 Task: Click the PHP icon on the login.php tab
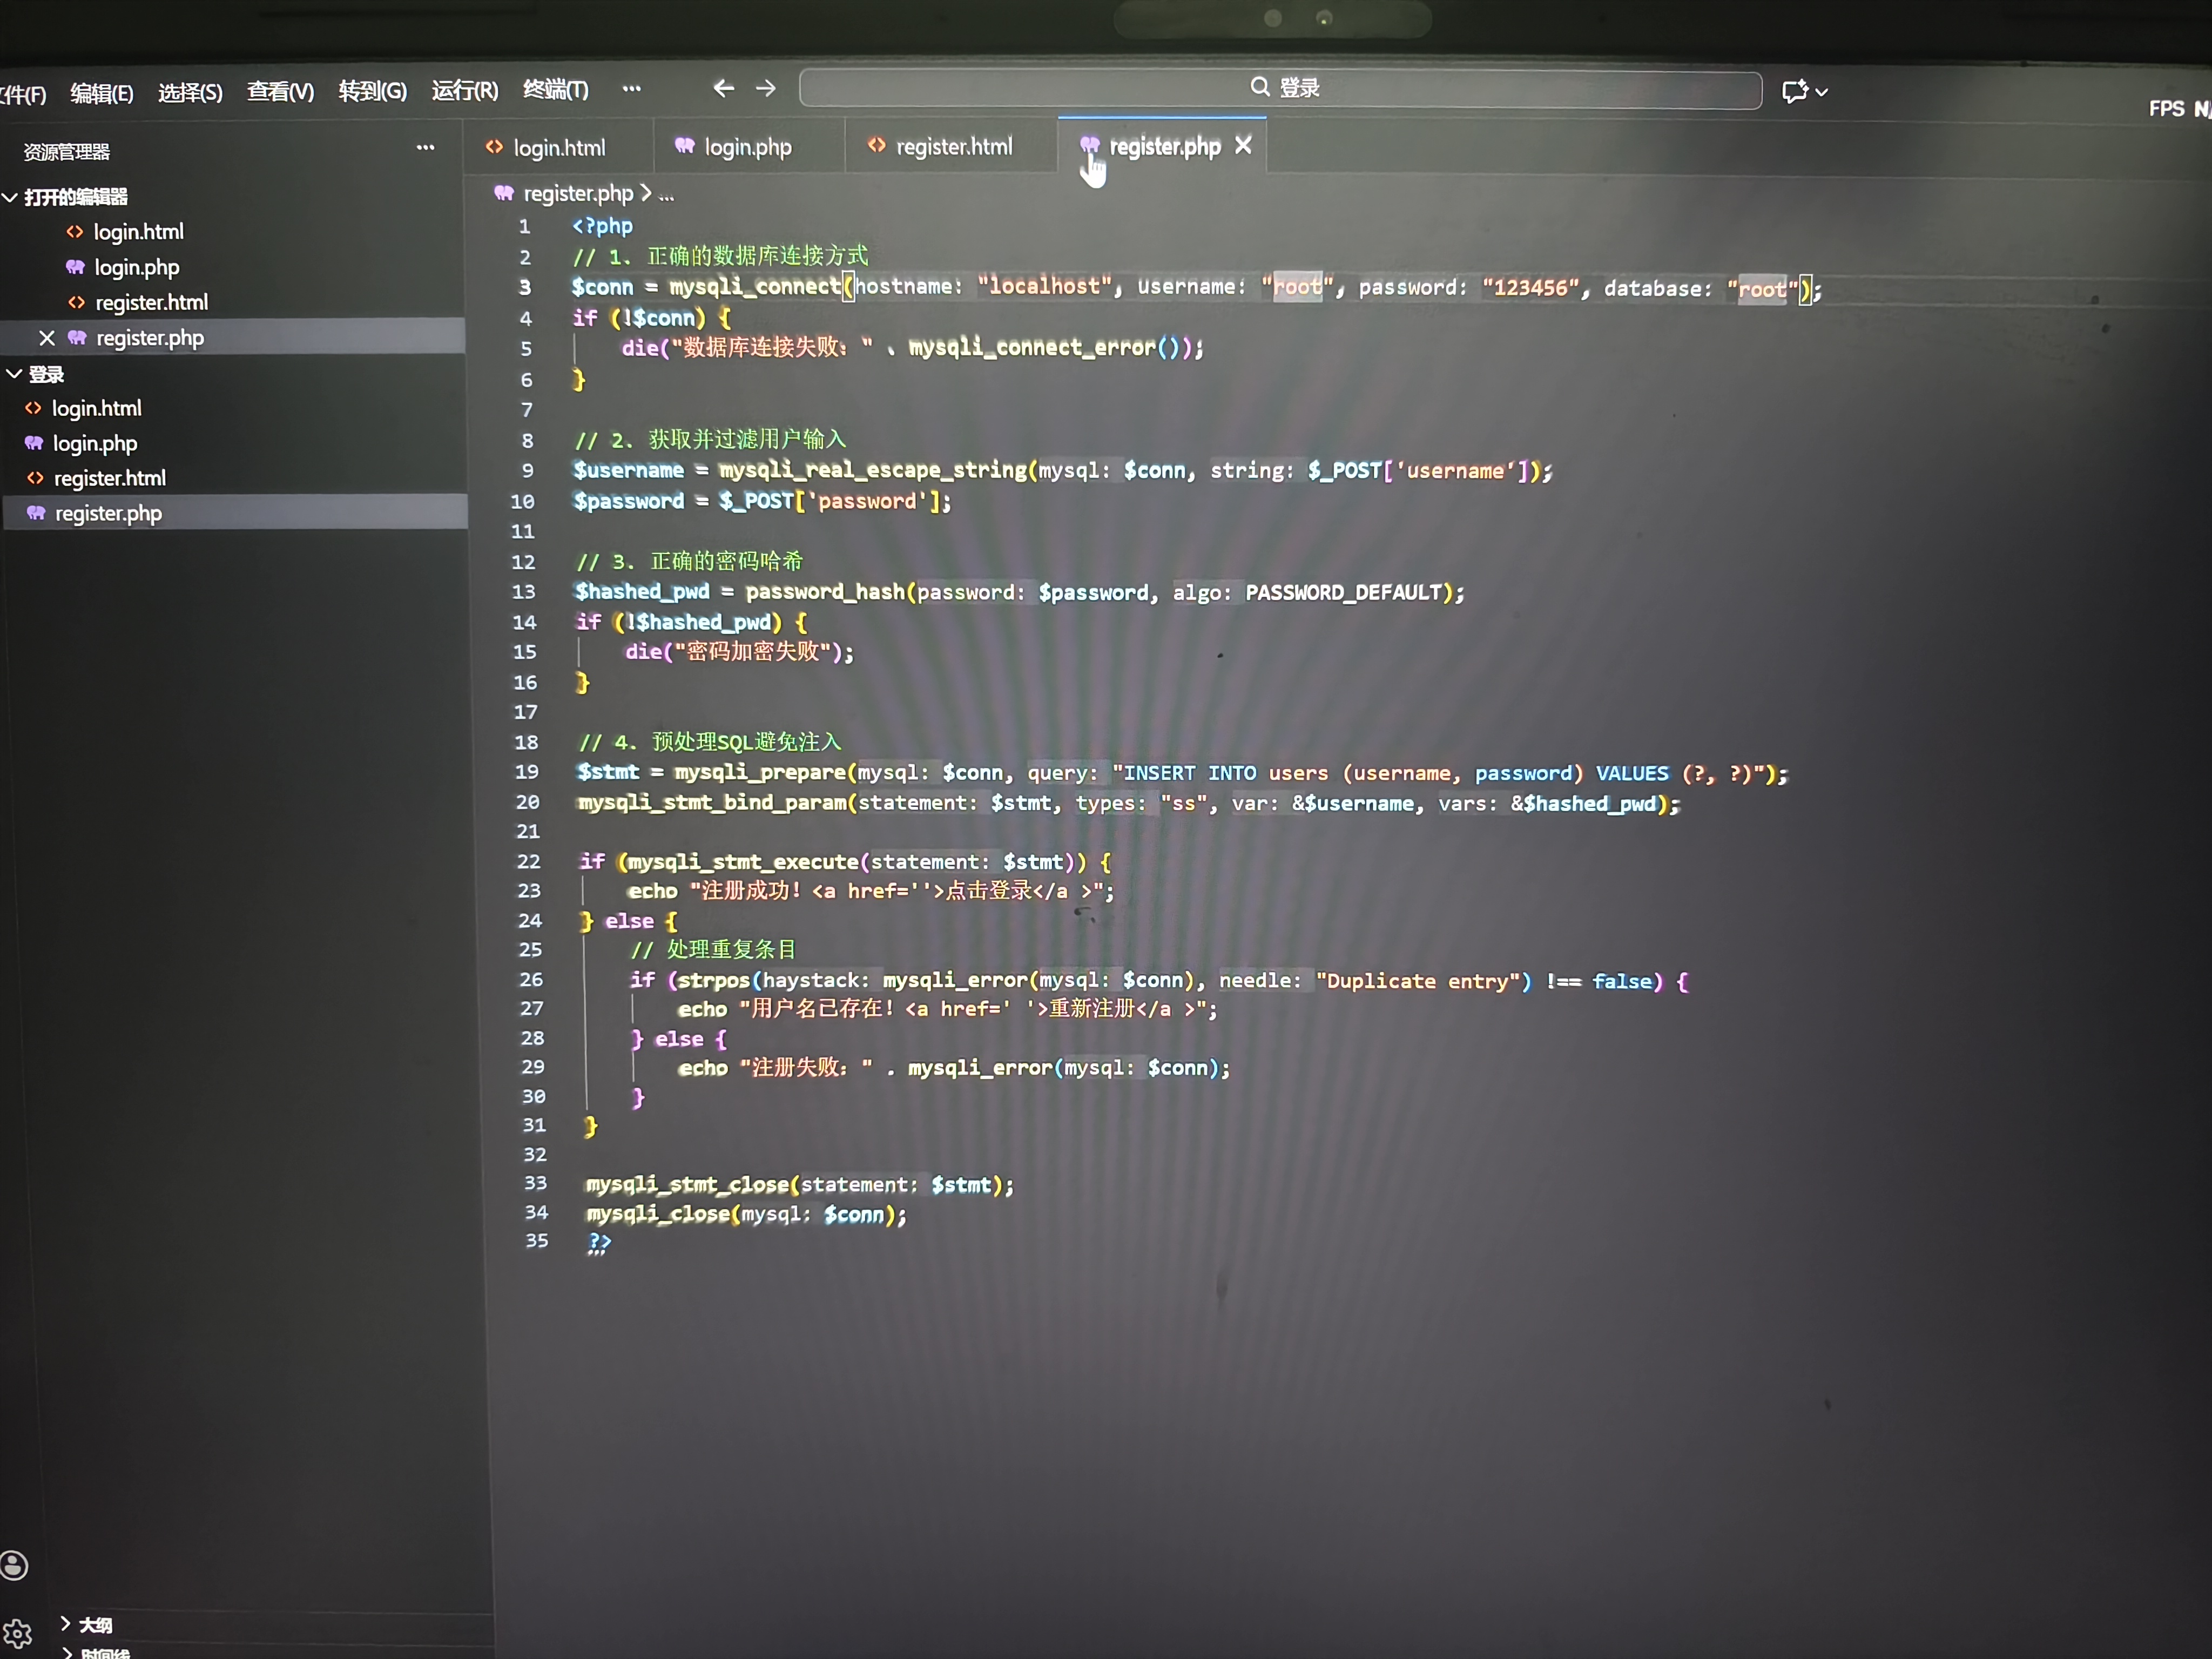click(x=684, y=146)
